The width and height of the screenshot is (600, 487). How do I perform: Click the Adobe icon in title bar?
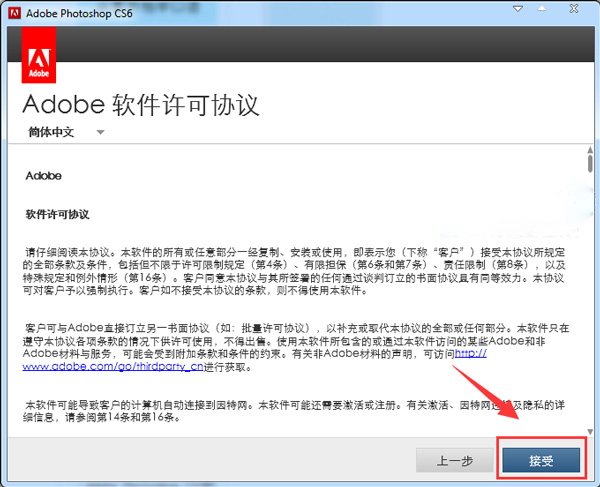[x=15, y=13]
